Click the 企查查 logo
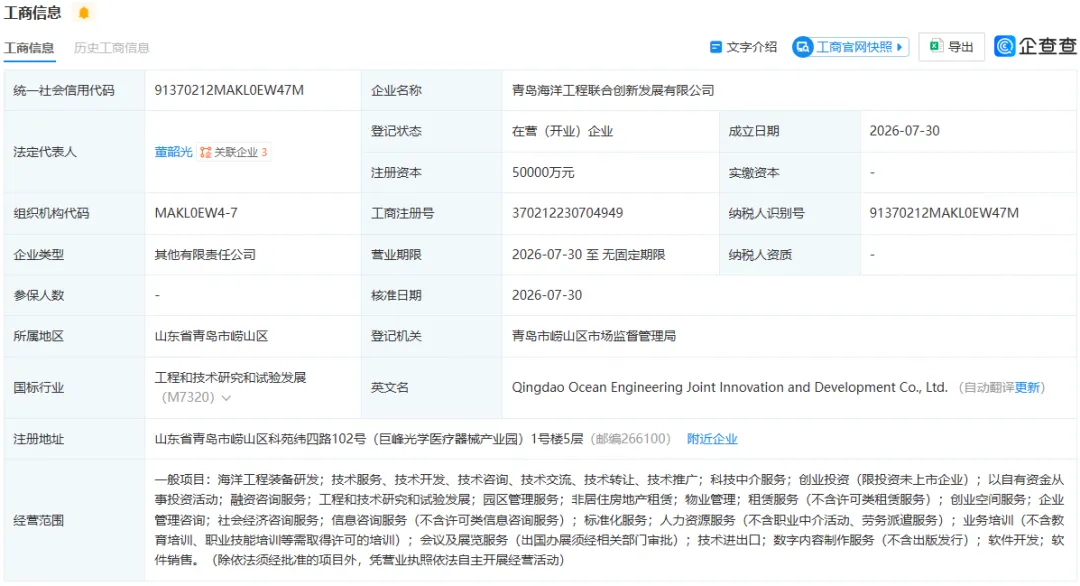Screen dimensions: 1080x586 pyautogui.click(x=1035, y=46)
